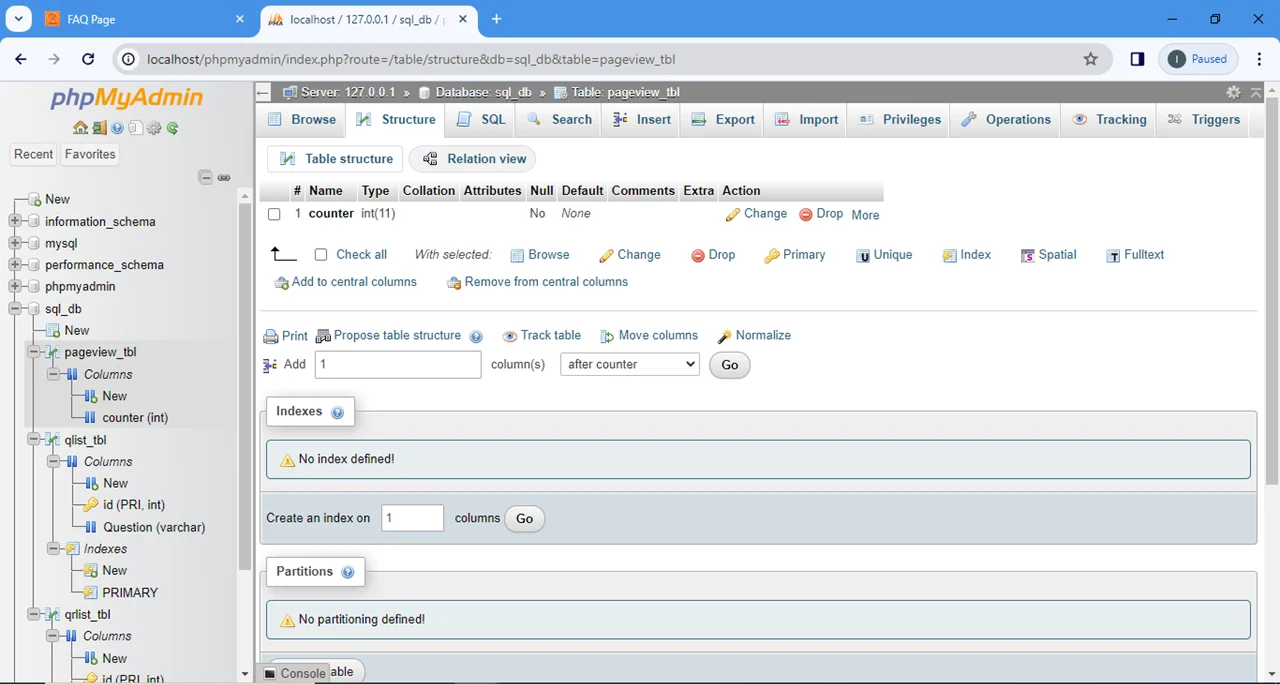Go to phpMyAdmin home via house icon
This screenshot has height=684, width=1280.
coord(80,128)
